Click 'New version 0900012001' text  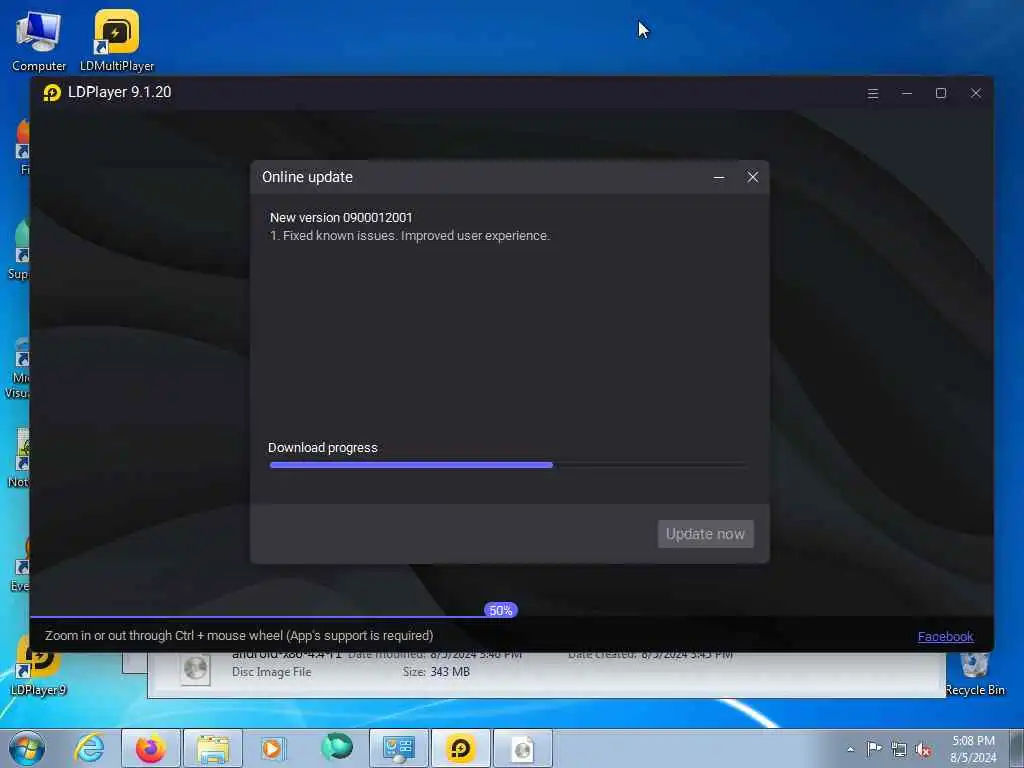click(x=341, y=217)
